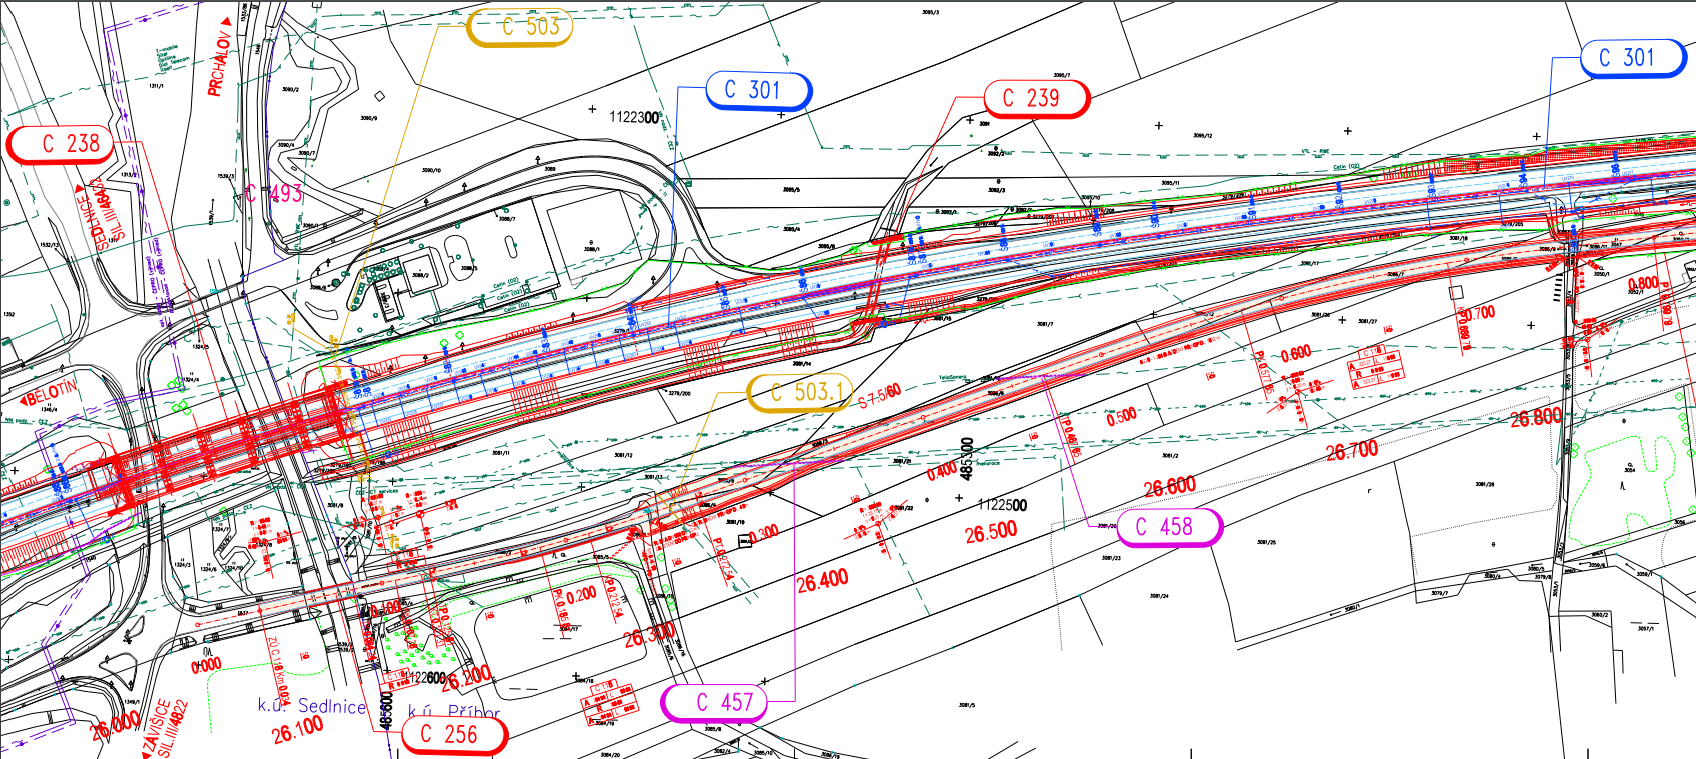
Task: Click the red 26.800 chainage marker
Action: tap(1534, 418)
